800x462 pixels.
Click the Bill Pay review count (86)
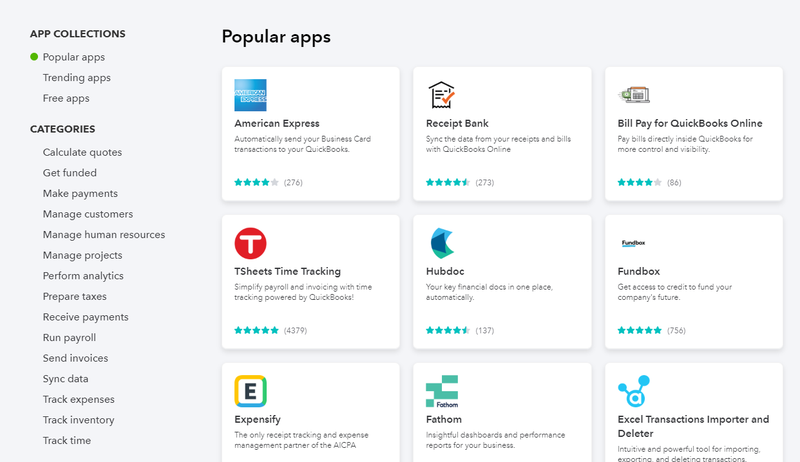674,183
